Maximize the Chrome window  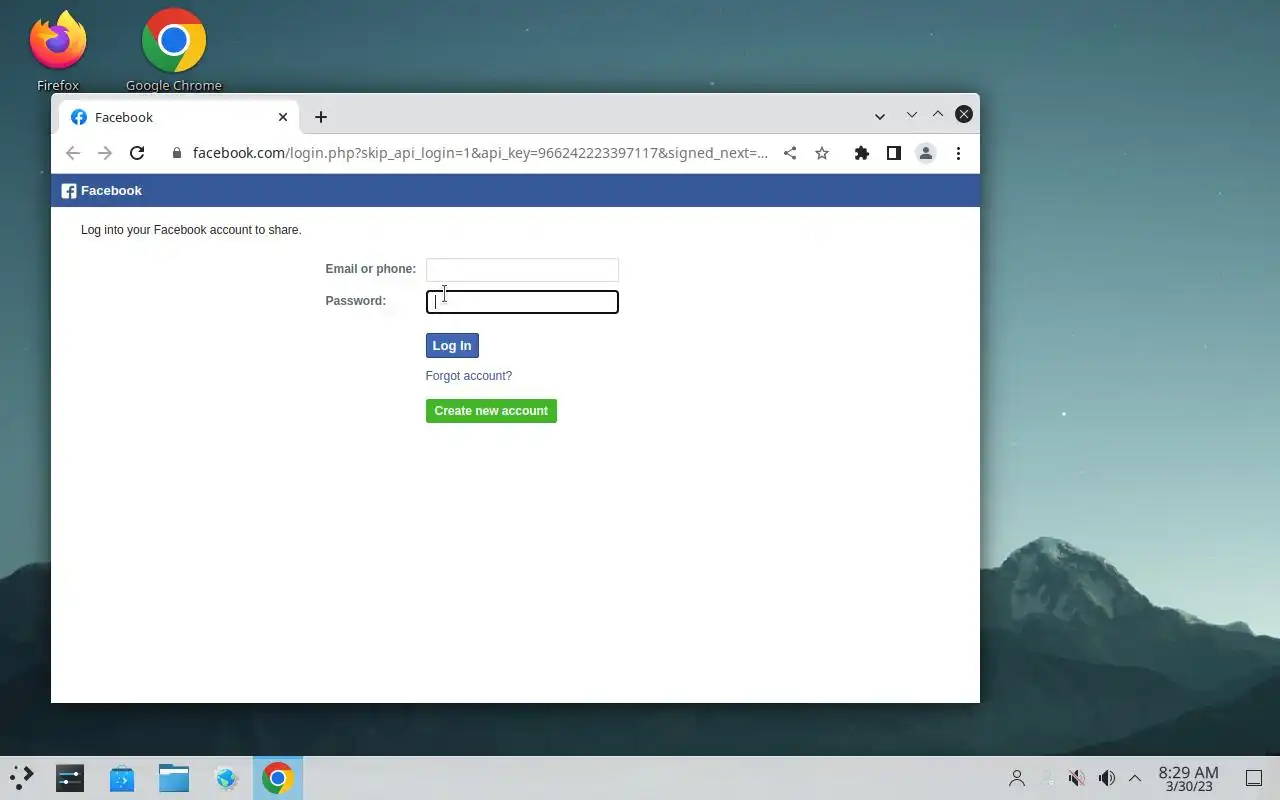tap(938, 115)
